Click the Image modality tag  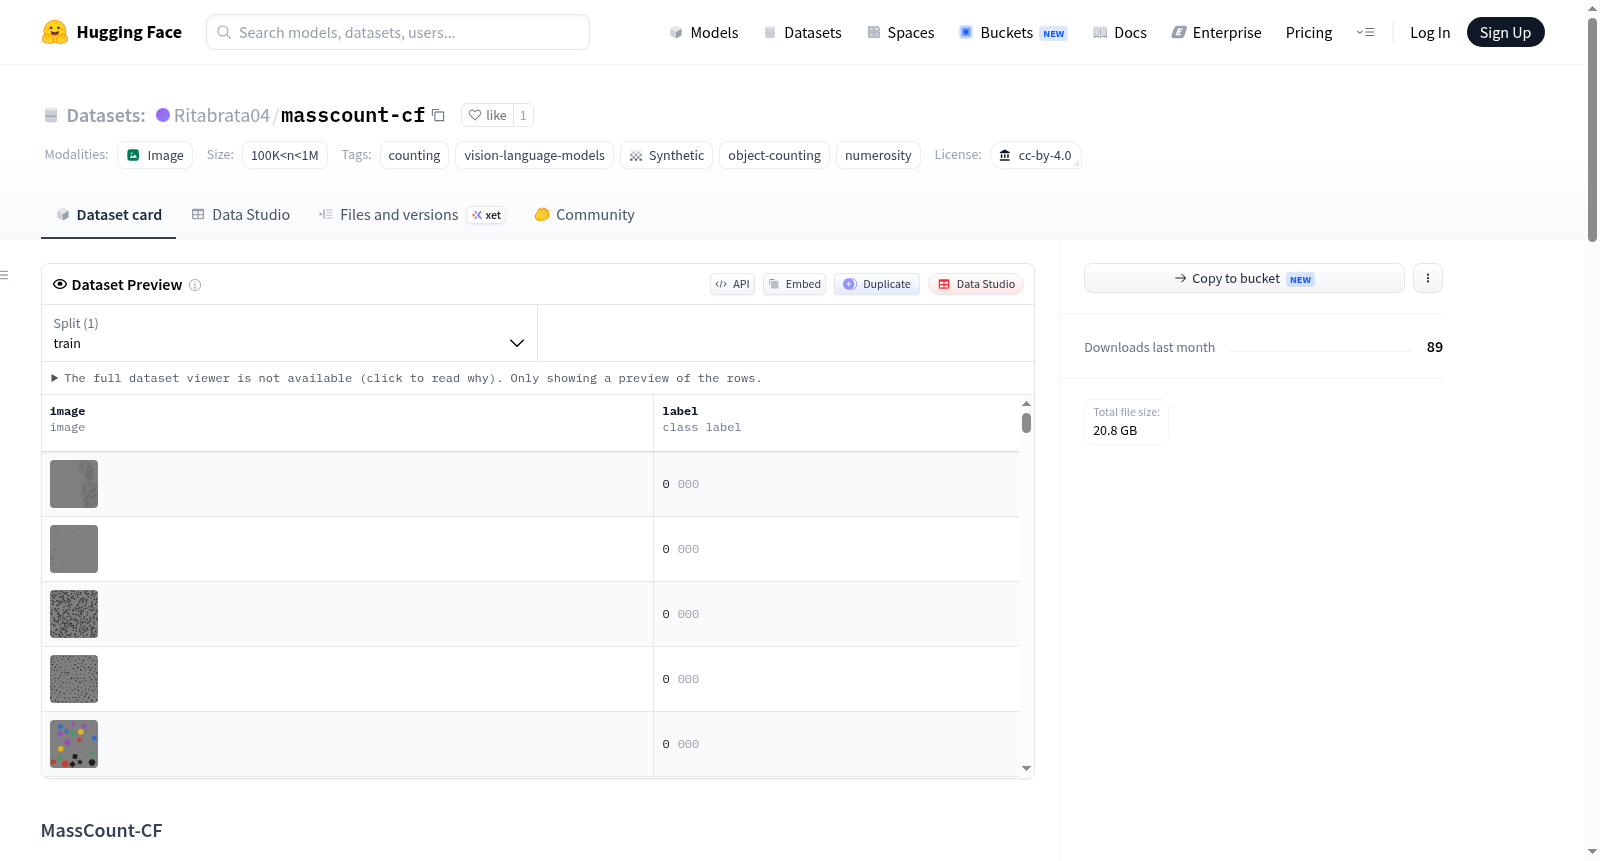tap(155, 155)
